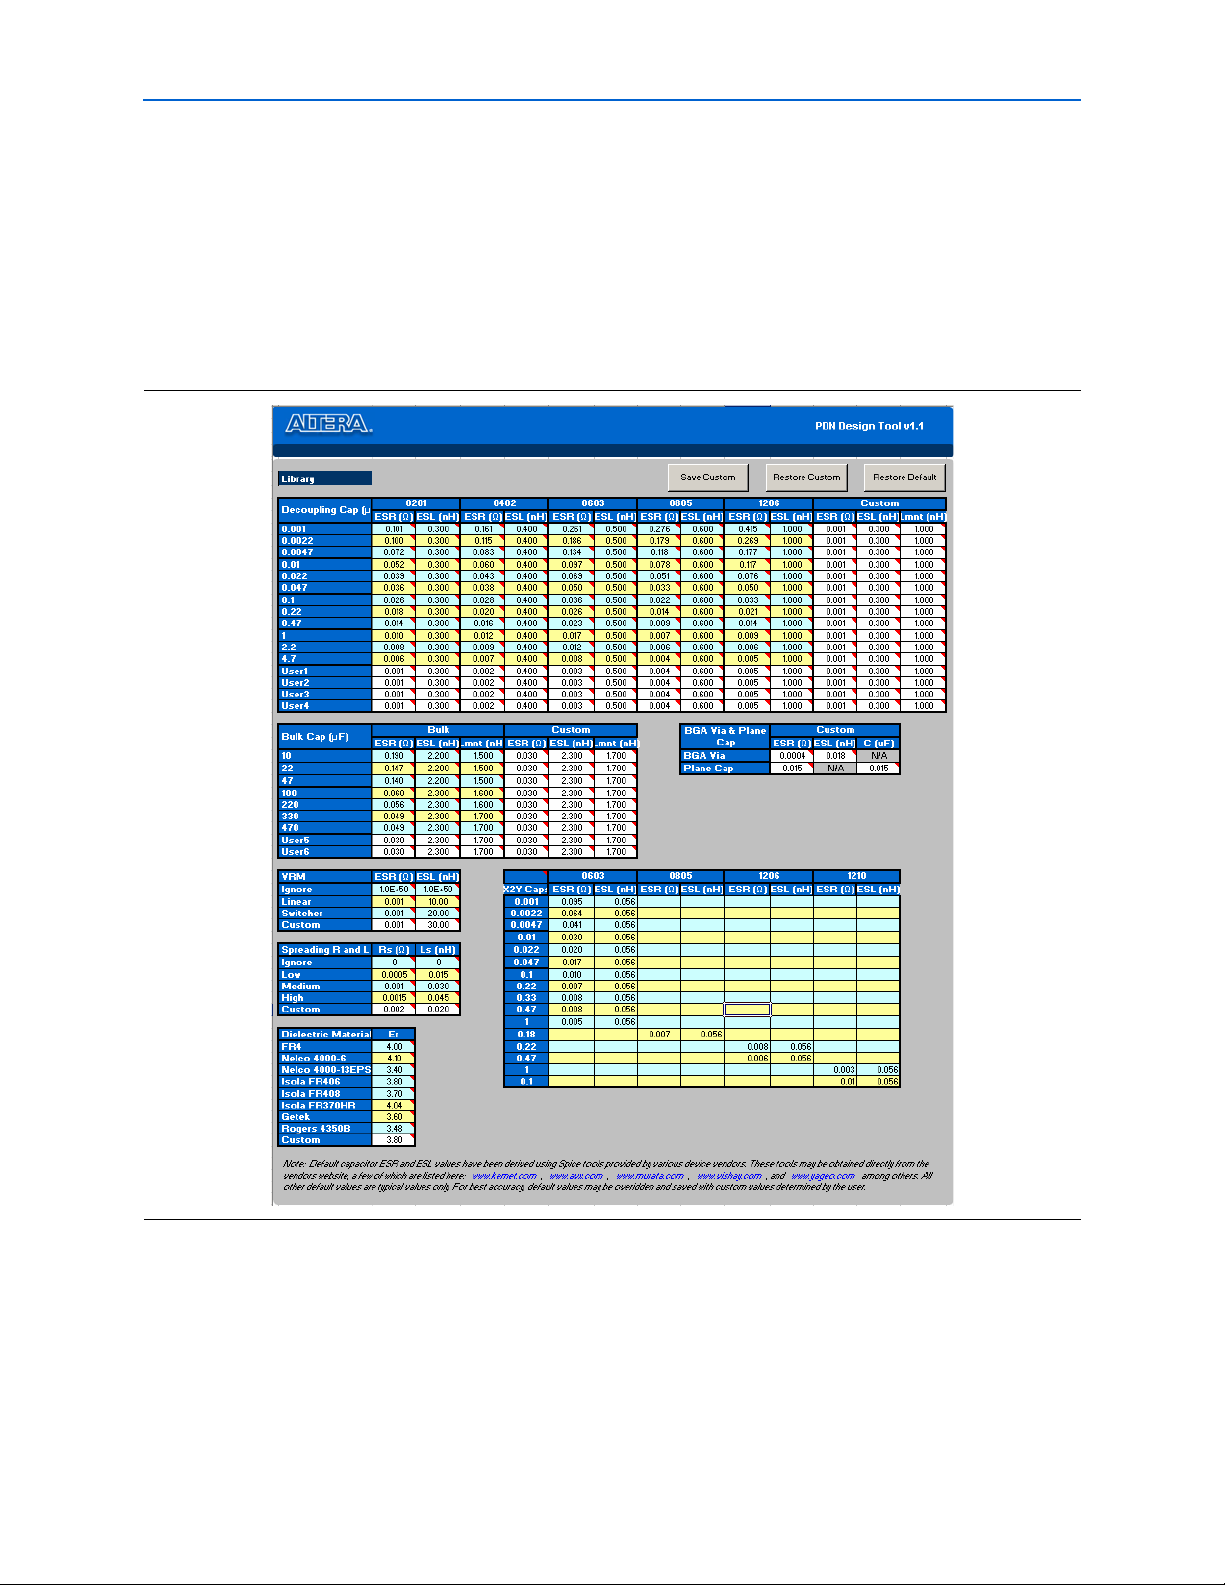This screenshot has height=1585, width=1225.
Task: Select Isola FR408 Er cell 3.70
Action: click(393, 1094)
